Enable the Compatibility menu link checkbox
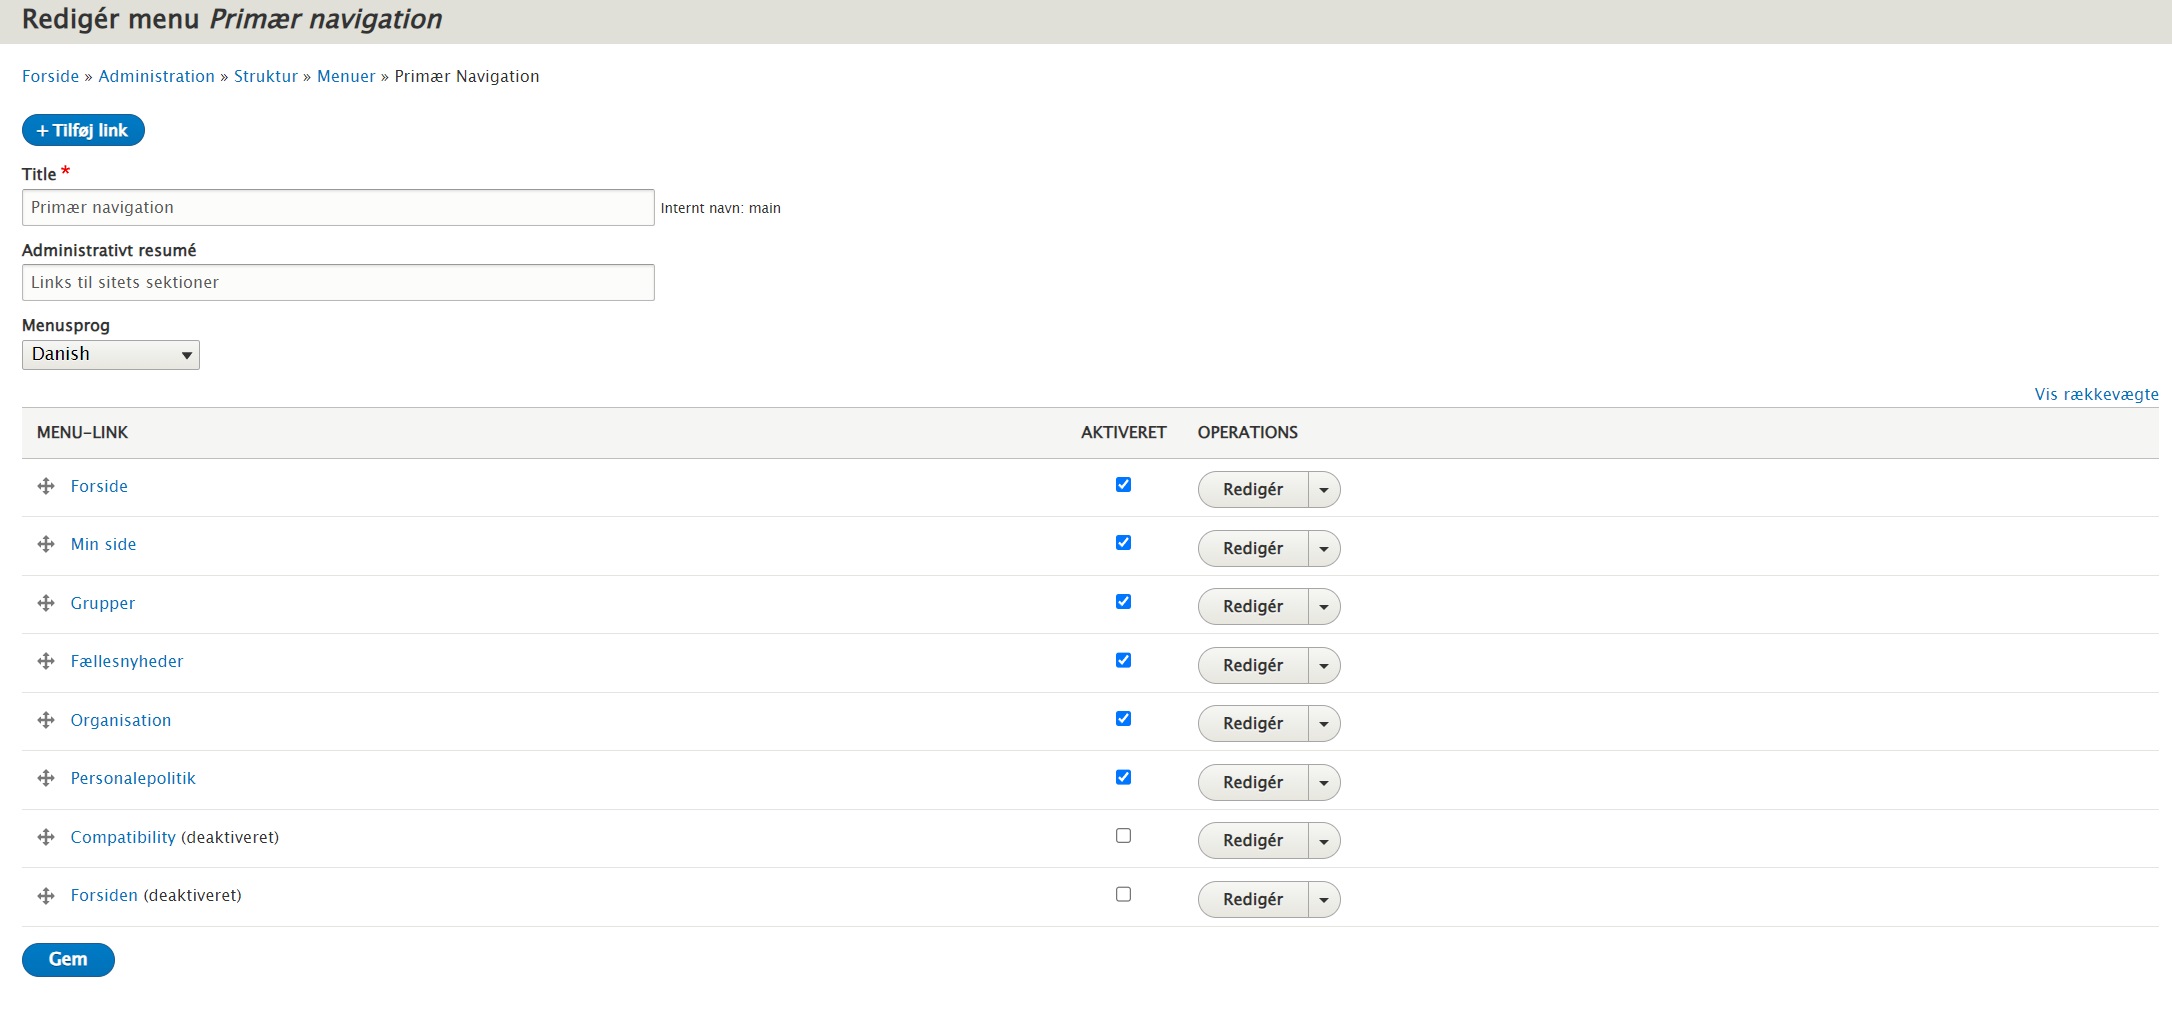This screenshot has width=2172, height=1028. pyautogui.click(x=1123, y=836)
